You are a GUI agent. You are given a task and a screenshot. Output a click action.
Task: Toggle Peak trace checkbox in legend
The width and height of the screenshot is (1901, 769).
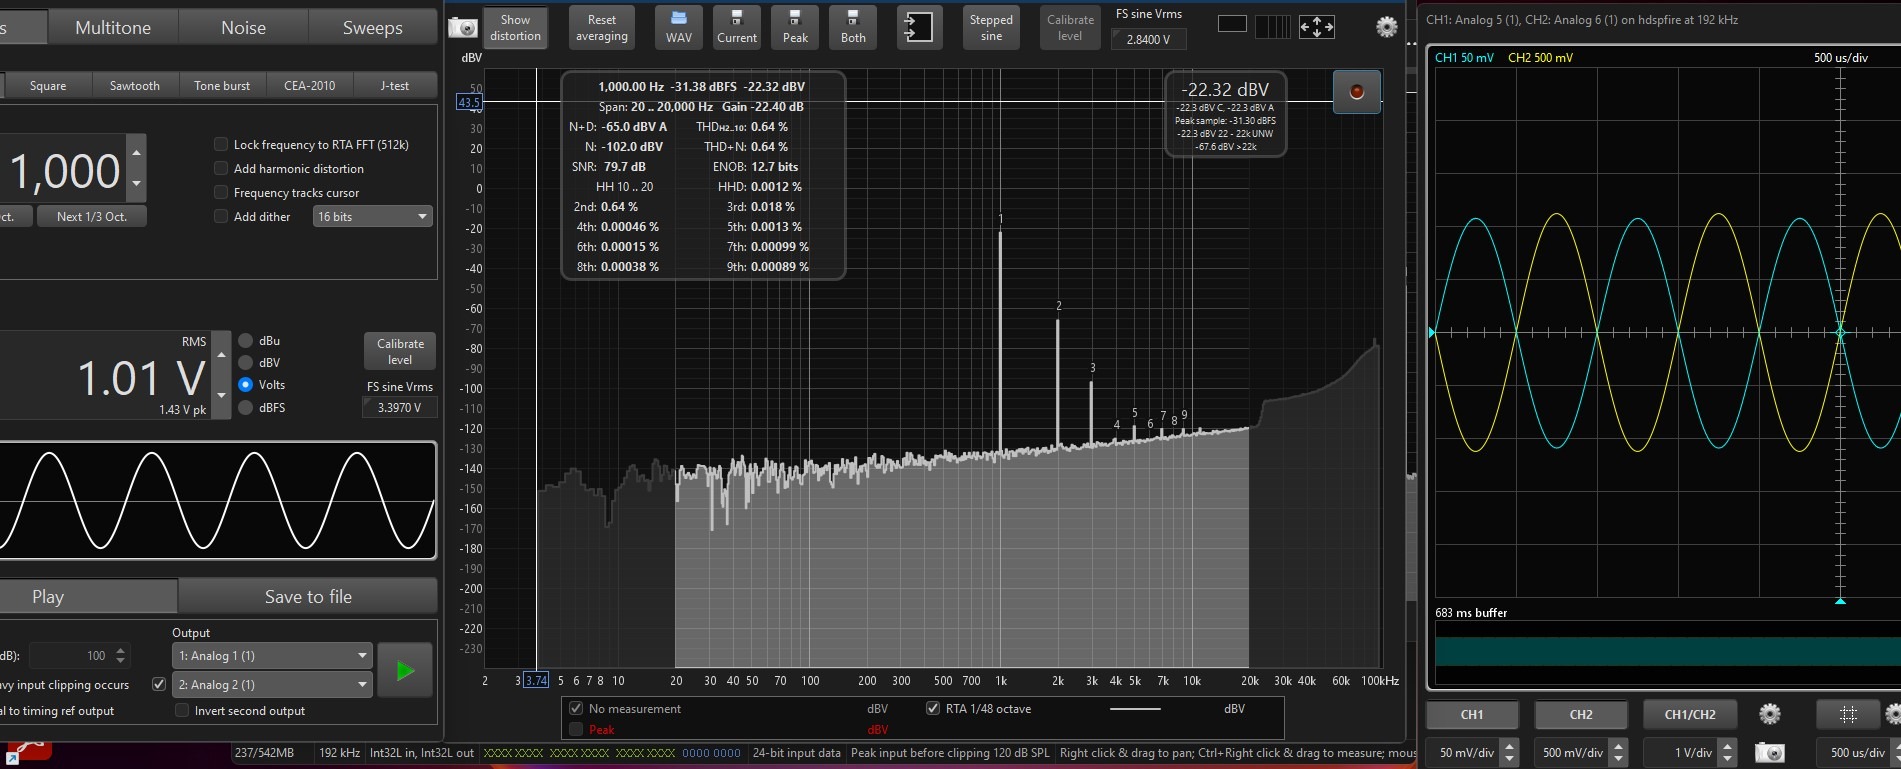[575, 729]
